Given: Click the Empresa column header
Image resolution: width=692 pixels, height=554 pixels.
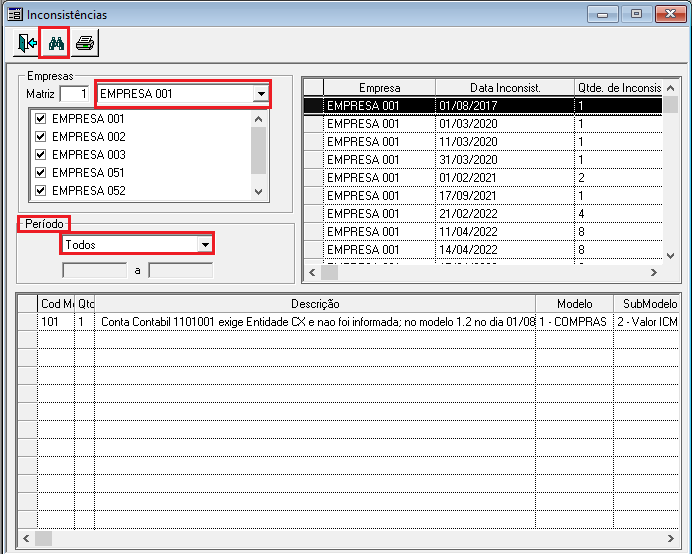Looking at the screenshot, I should pos(380,88).
